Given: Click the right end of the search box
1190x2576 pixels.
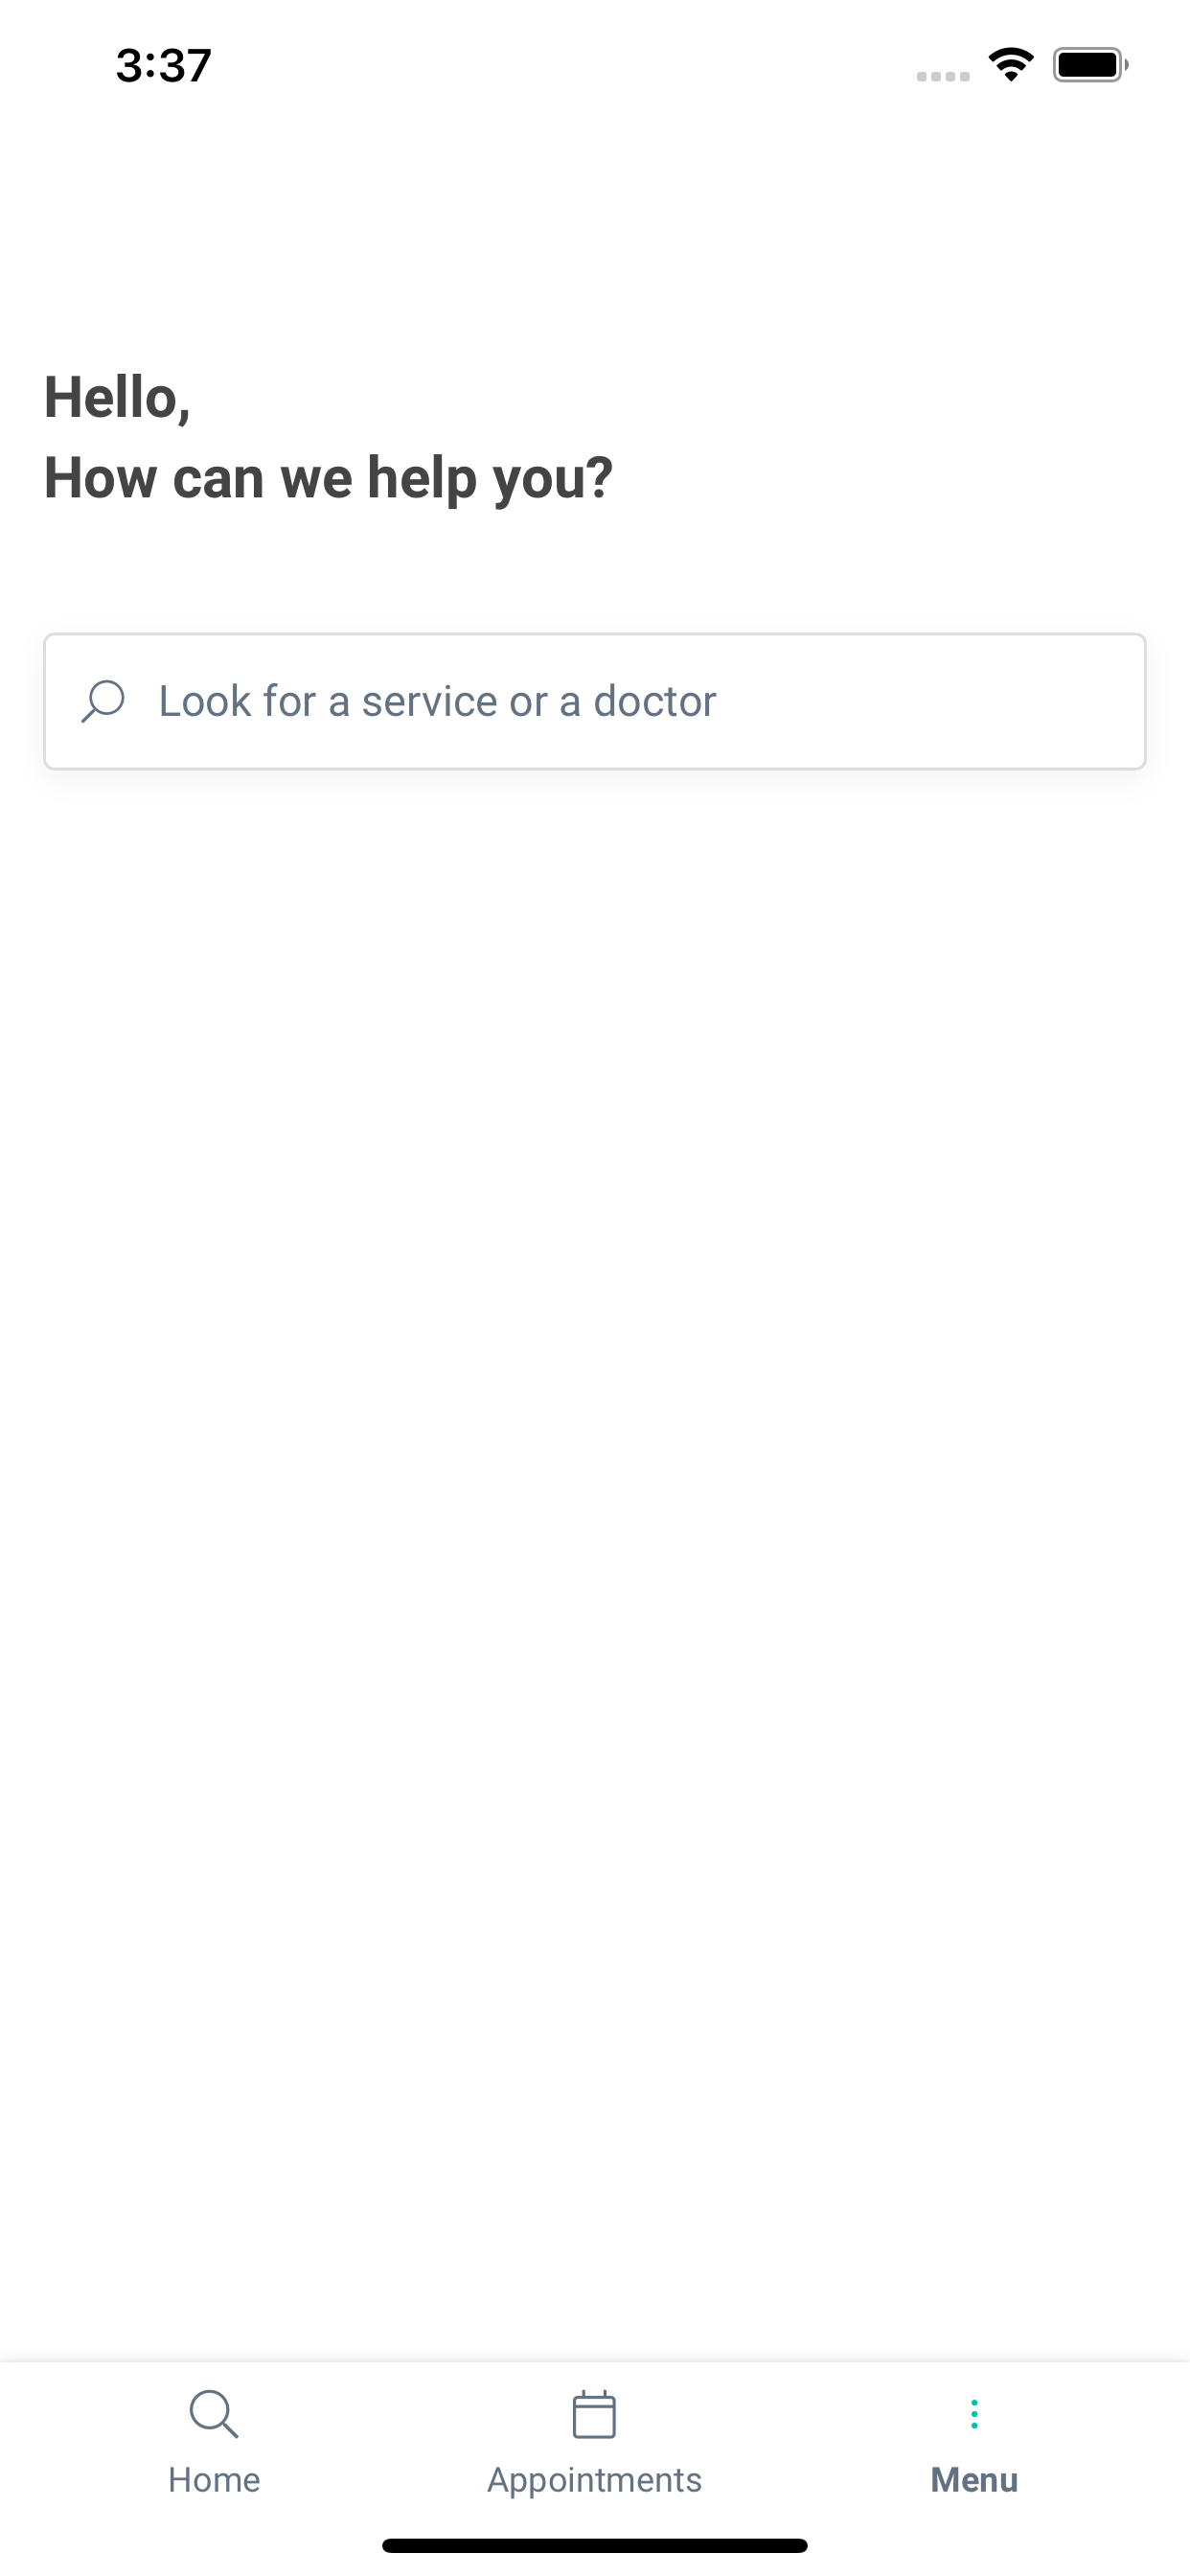Looking at the screenshot, I should 1100,701.
